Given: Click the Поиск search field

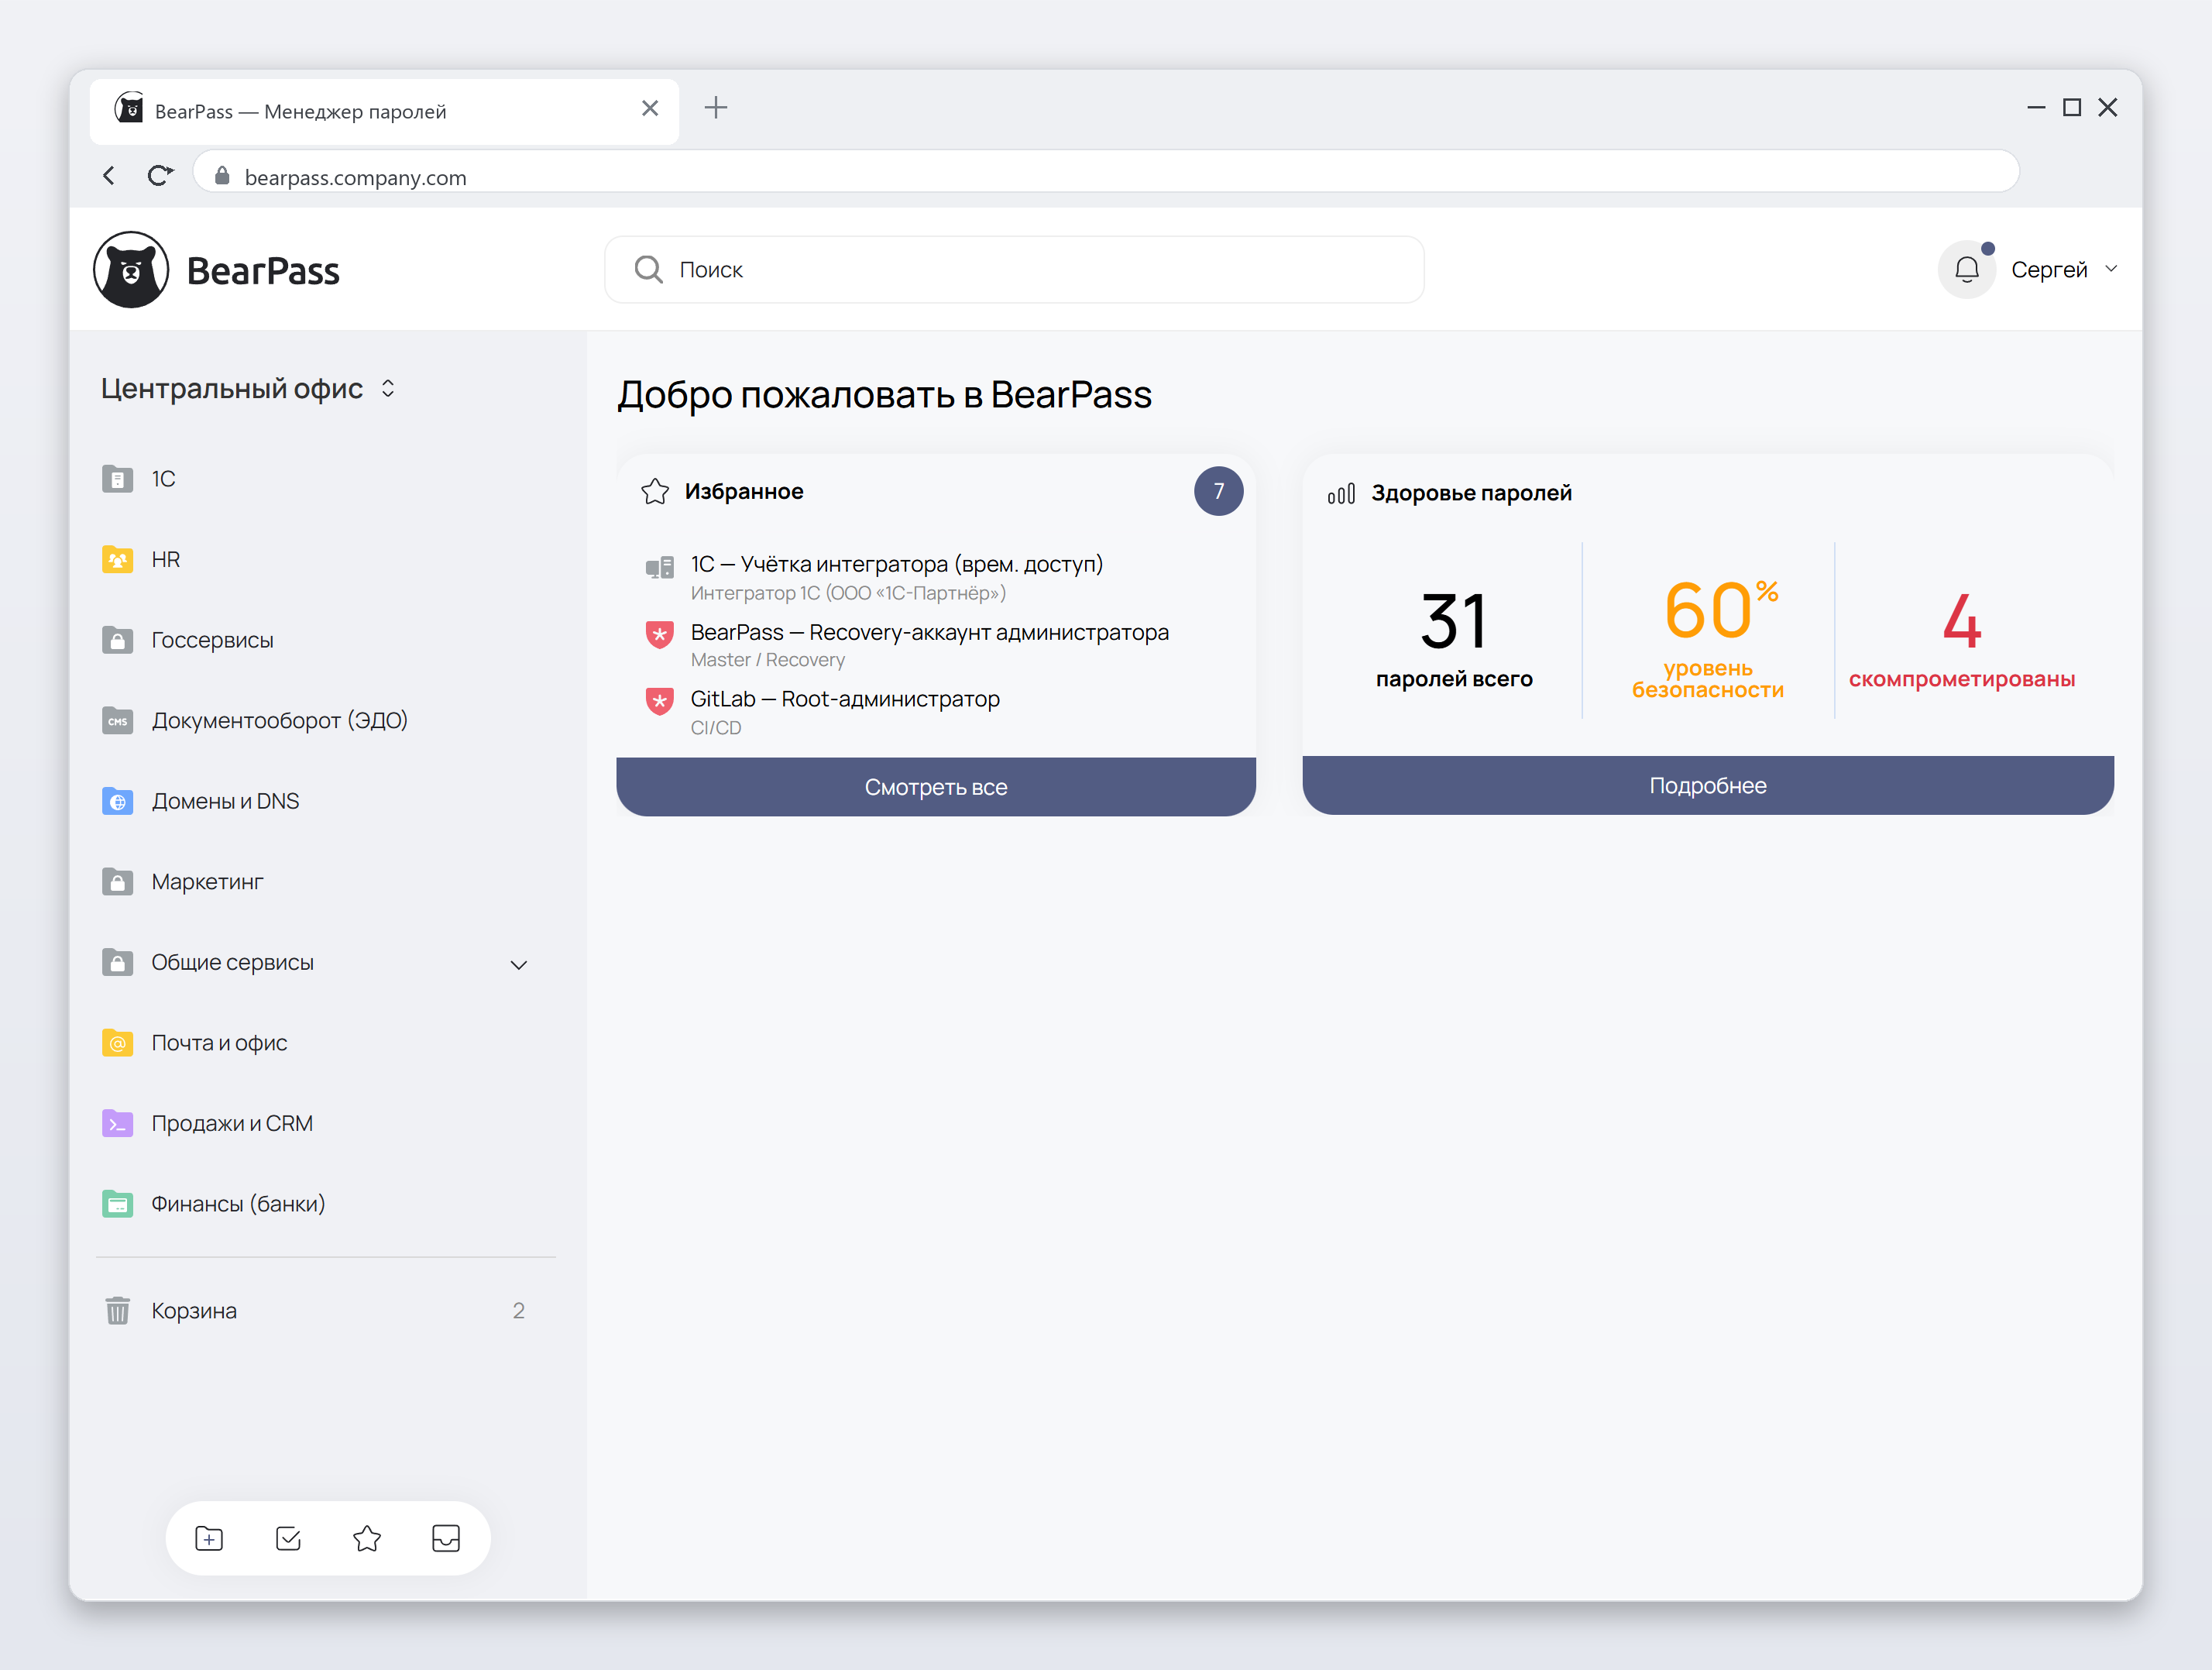Looking at the screenshot, I should click(1014, 269).
